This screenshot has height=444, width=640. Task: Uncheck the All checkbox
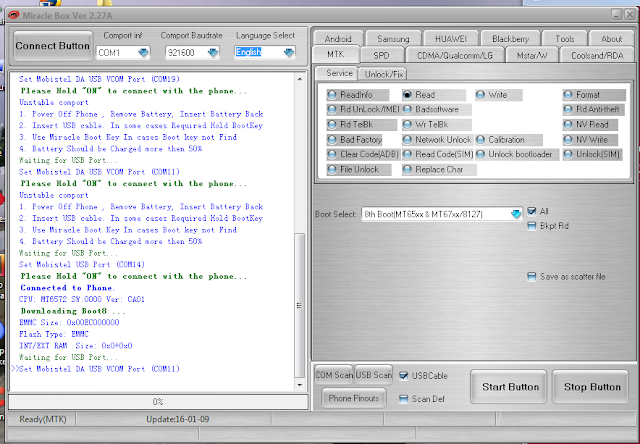coord(531,211)
